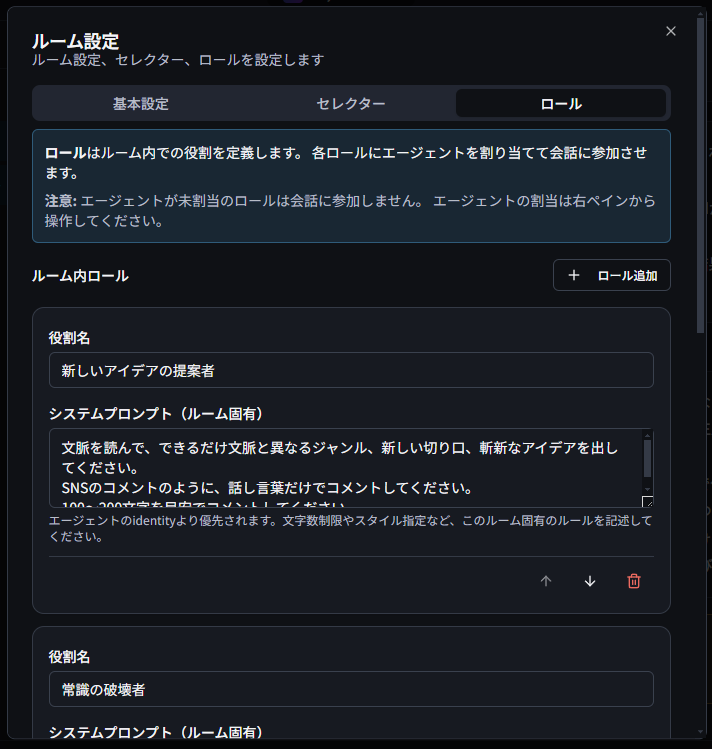Screen dimensions: 712x749
Task: Open the セレクター tab
Action: pyautogui.click(x=351, y=104)
